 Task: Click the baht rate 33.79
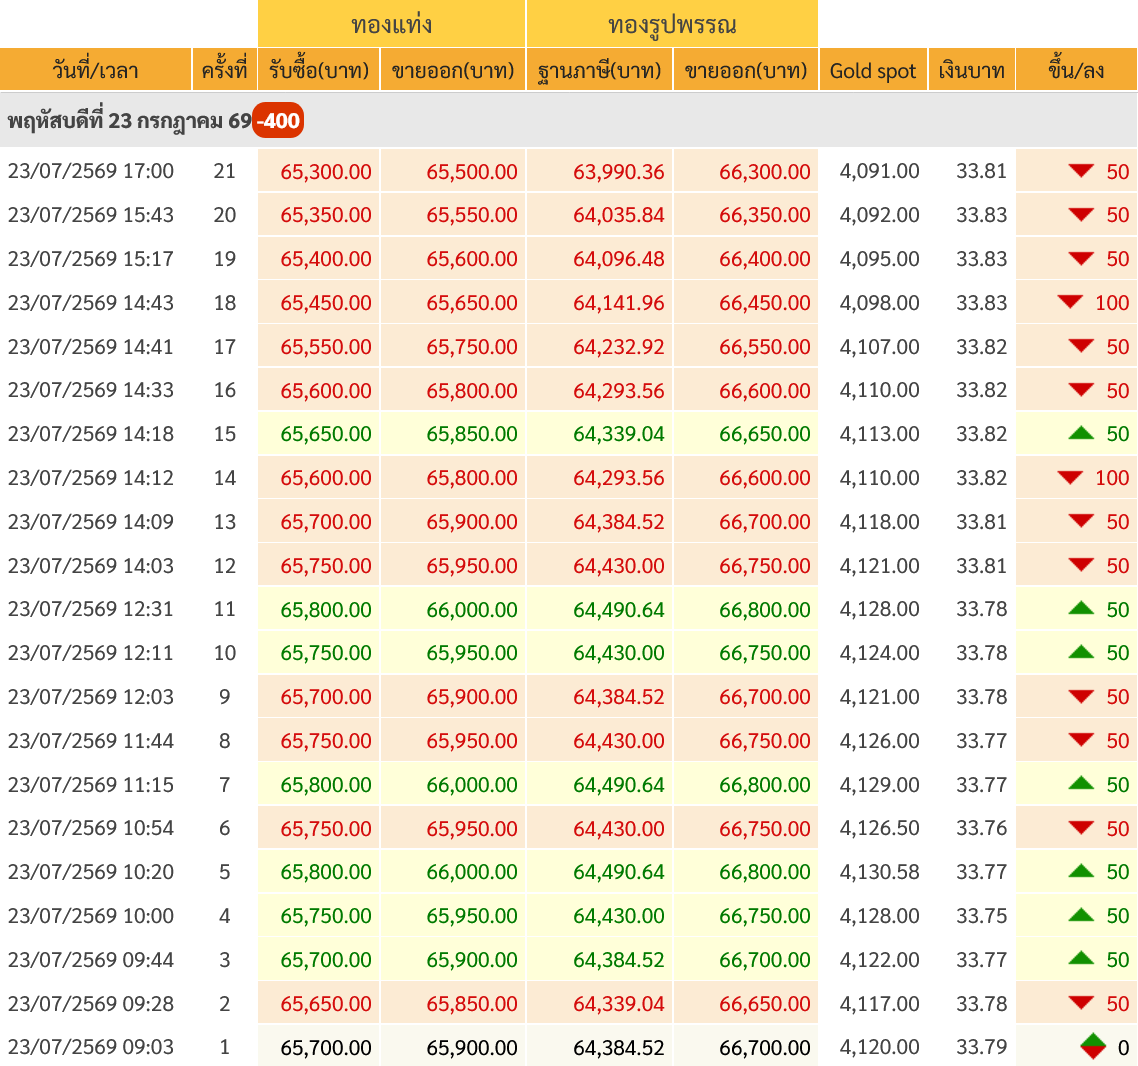pos(981,1047)
